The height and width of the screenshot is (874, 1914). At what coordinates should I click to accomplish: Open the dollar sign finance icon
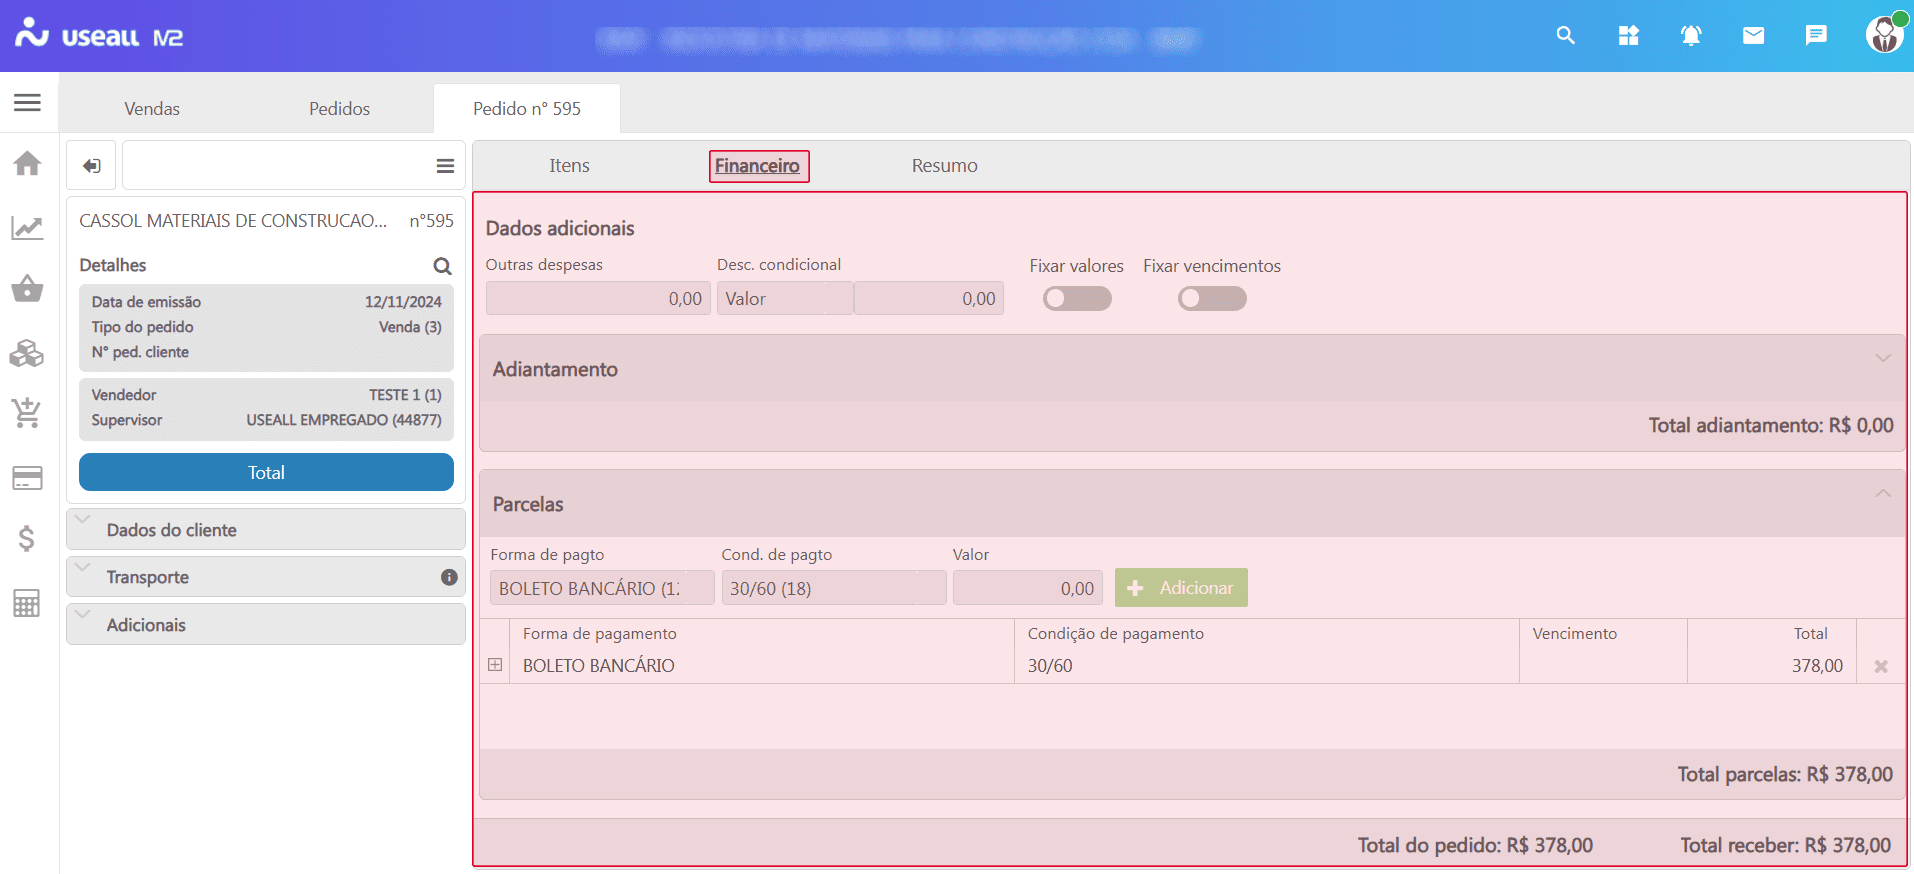pos(27,539)
